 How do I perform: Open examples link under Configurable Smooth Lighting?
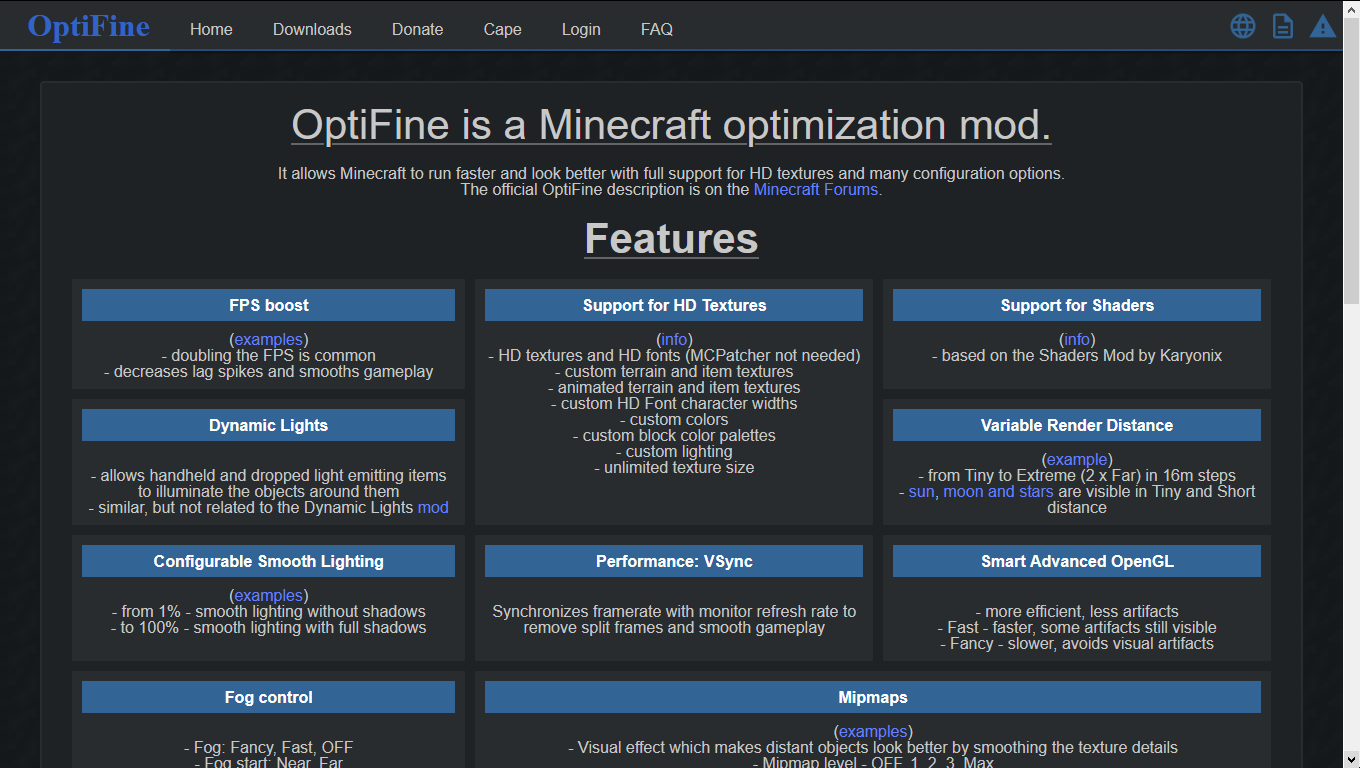point(269,595)
